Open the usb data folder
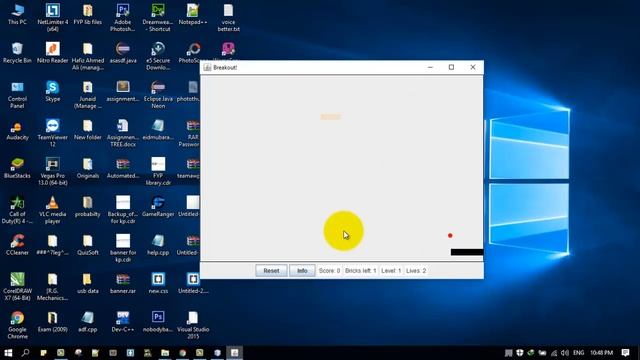Viewport: 640px width, 360px height. point(88,283)
